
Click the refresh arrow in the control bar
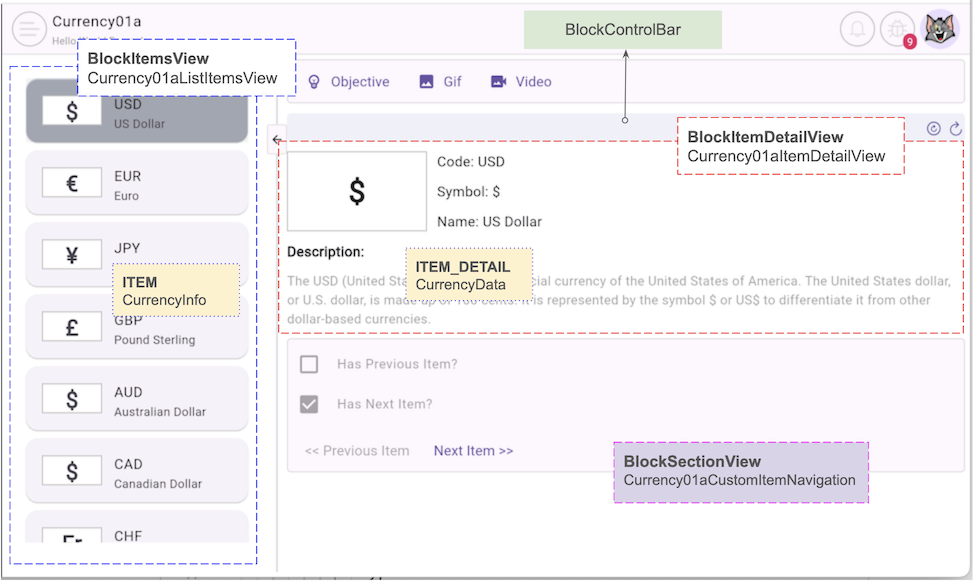[x=955, y=129]
